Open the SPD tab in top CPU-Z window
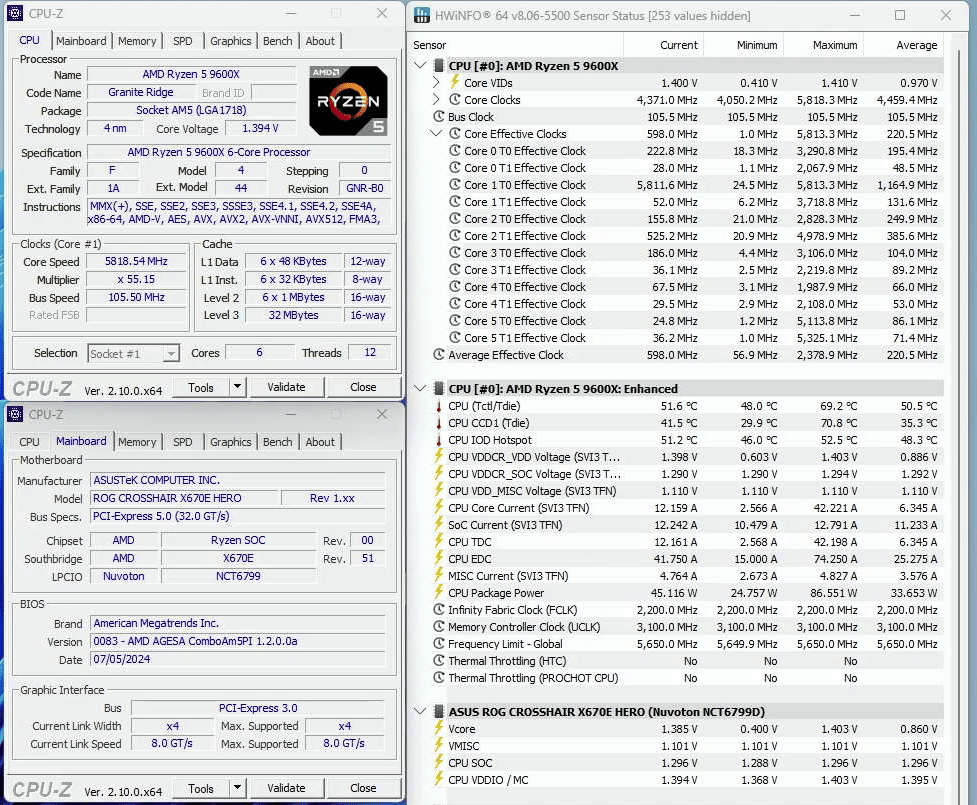 [183, 41]
